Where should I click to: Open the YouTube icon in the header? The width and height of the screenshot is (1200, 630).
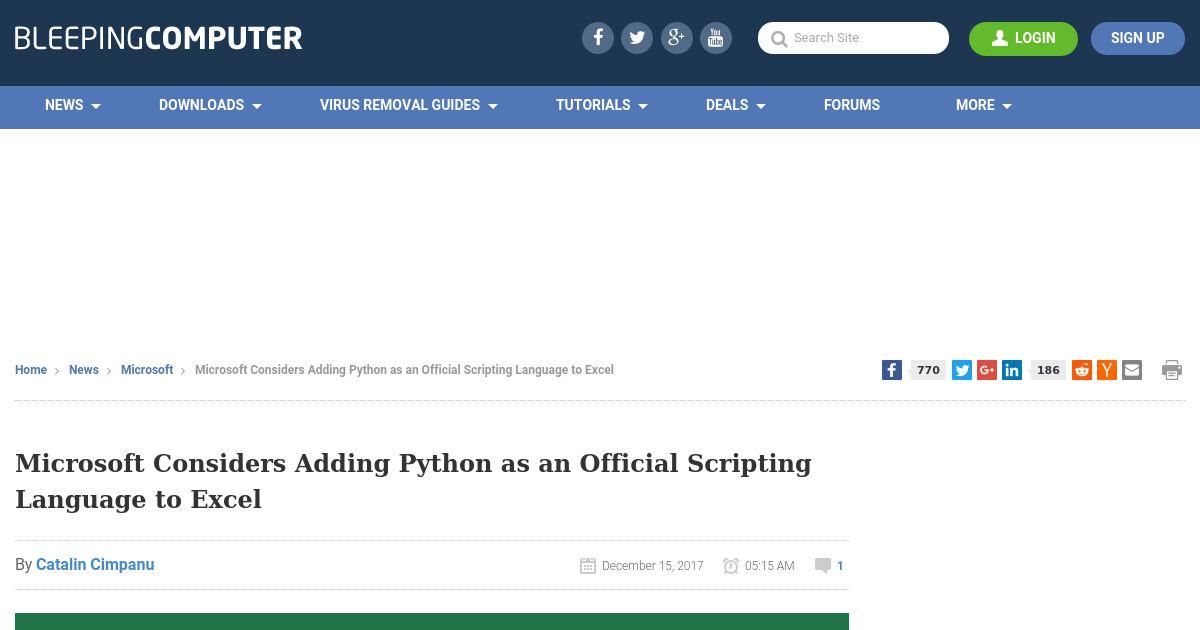pos(715,38)
